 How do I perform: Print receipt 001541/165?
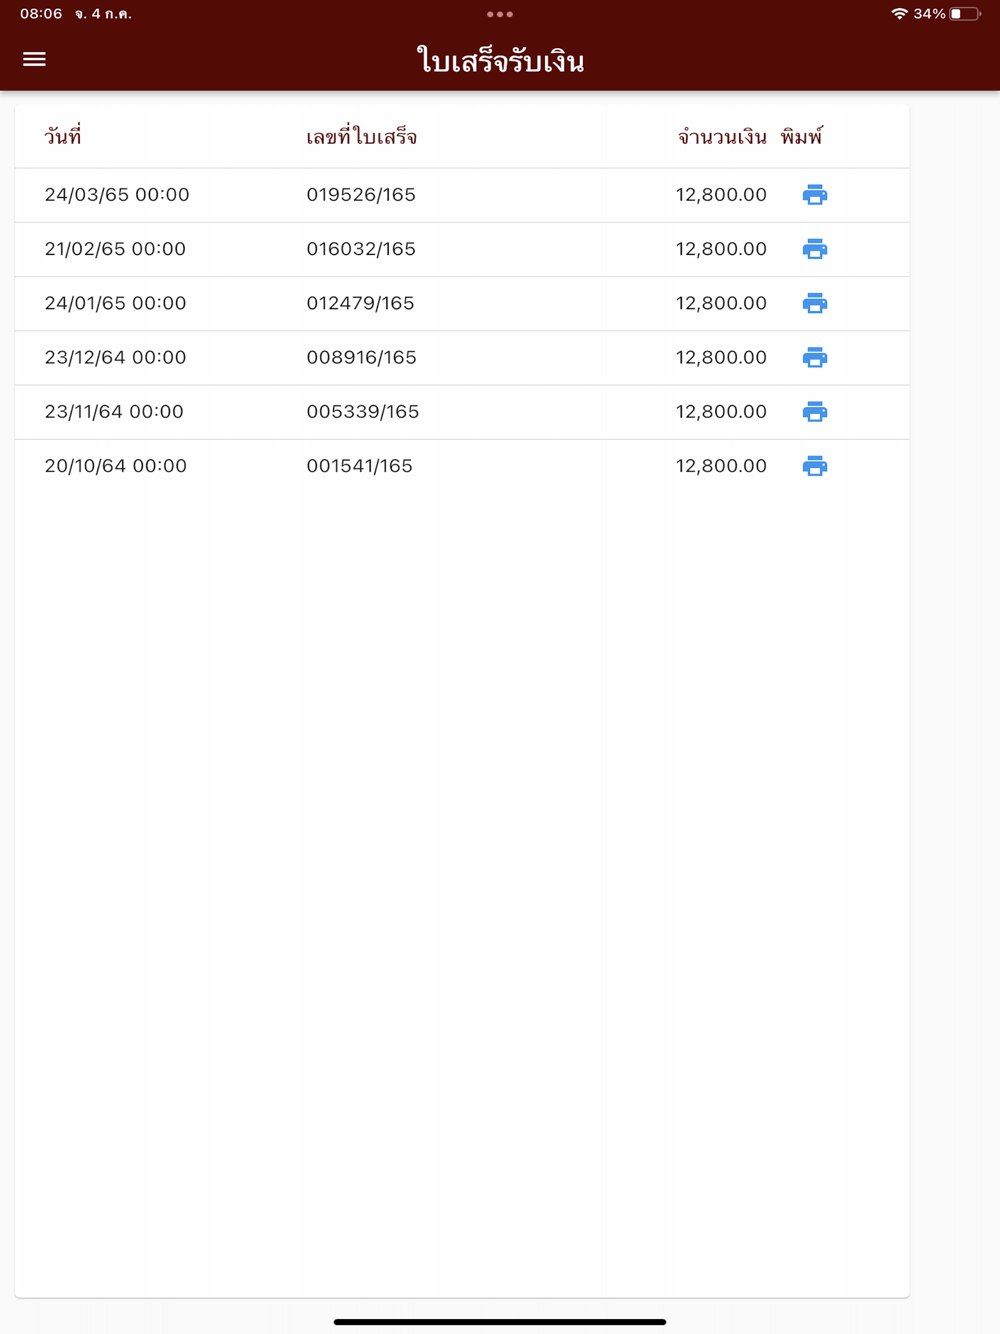(x=815, y=465)
